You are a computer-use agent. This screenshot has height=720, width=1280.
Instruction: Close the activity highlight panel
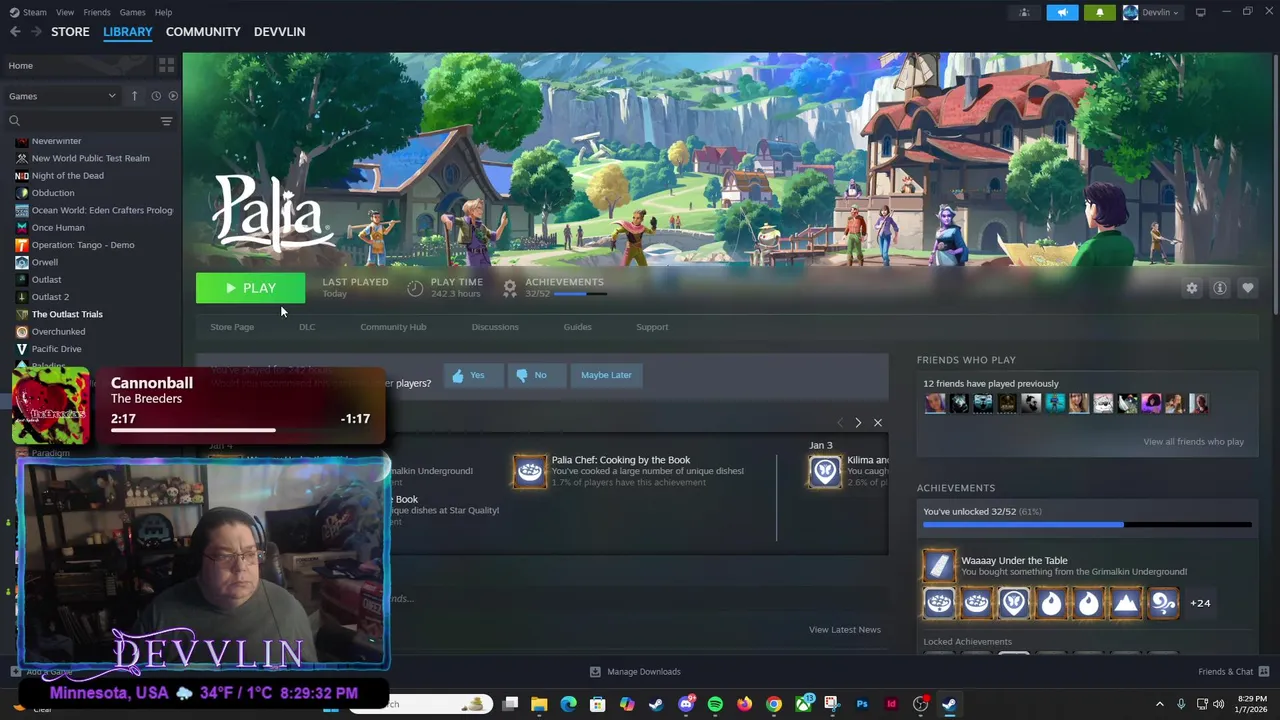click(x=878, y=423)
